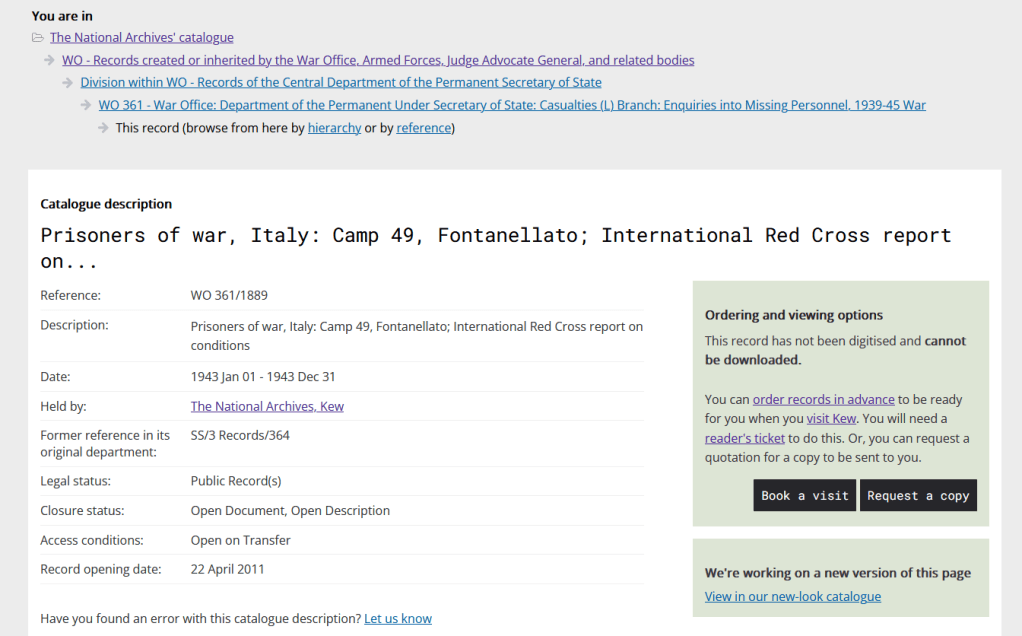Click the WO 361/1889 reference value
This screenshot has width=1022, height=636.
click(229, 296)
